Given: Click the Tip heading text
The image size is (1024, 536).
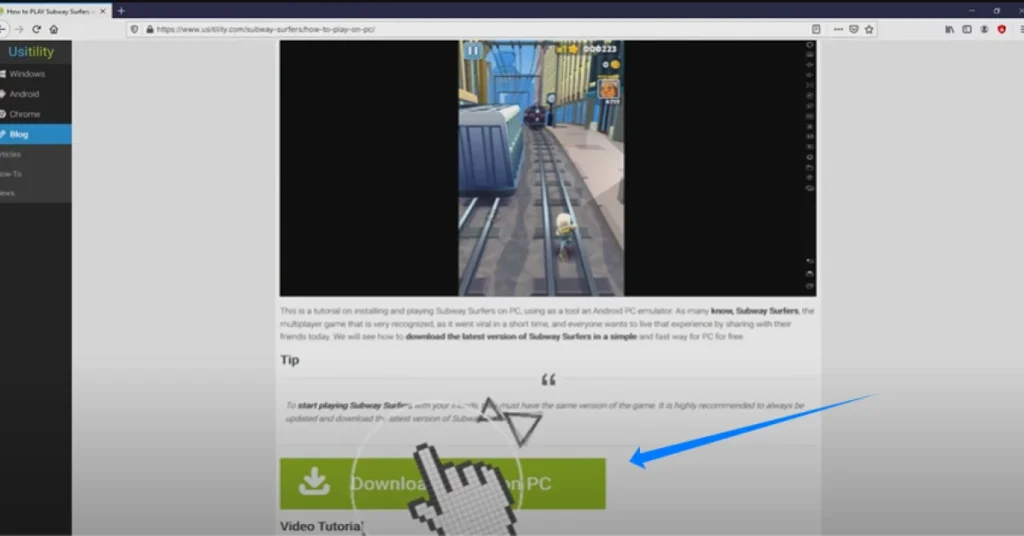Looking at the screenshot, I should click(x=289, y=360).
